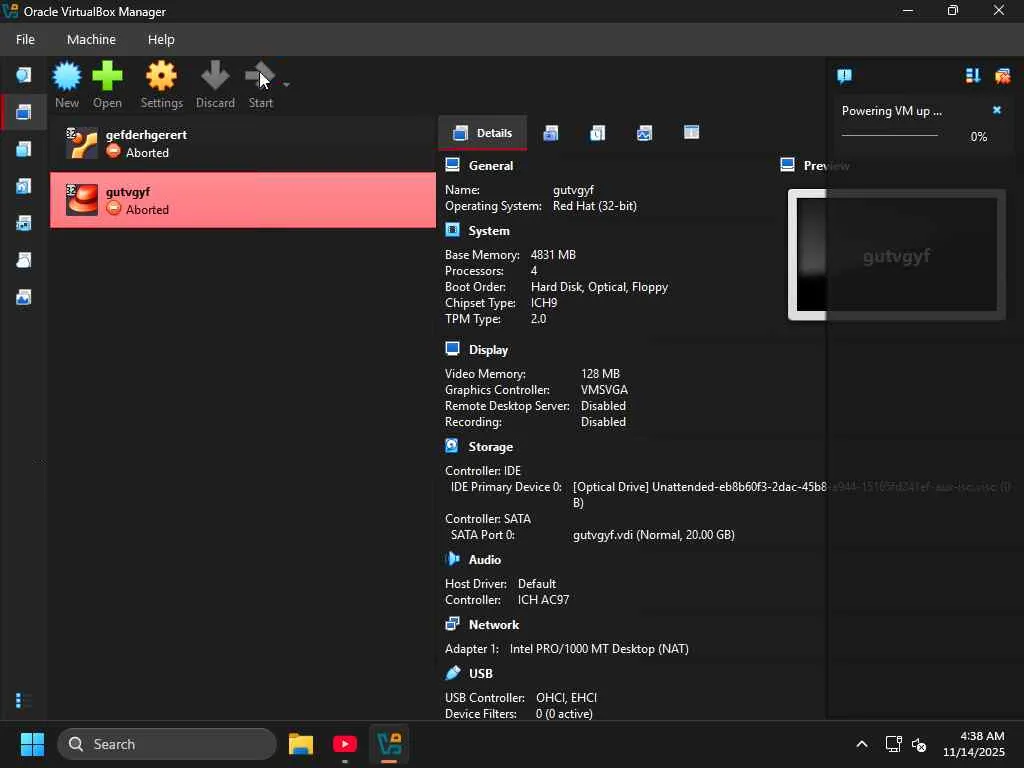This screenshot has width=1024, height=768.
Task: Open the Cloud tool icon in the sidebar
Action: (x=24, y=261)
